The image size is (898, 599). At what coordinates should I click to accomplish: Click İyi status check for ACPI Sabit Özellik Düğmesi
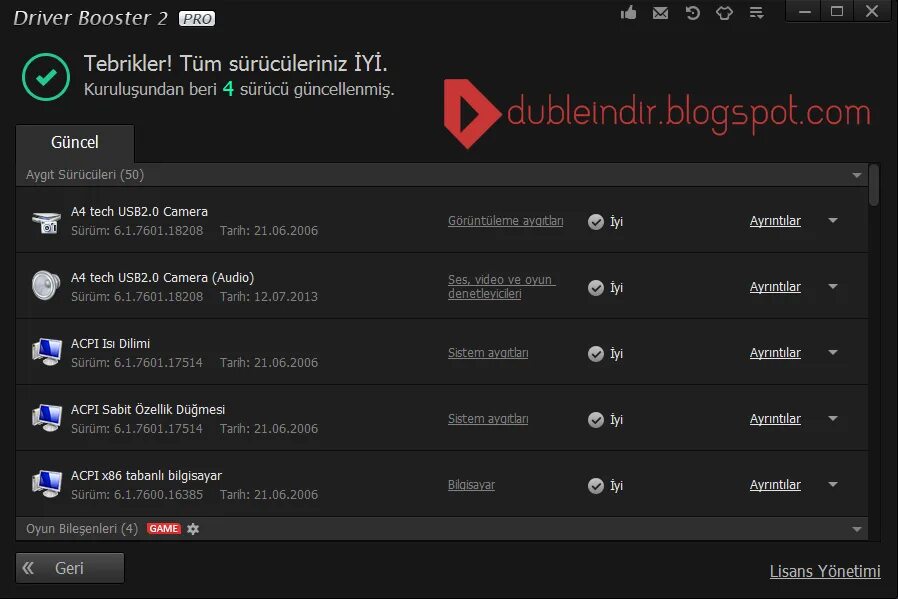coord(596,419)
